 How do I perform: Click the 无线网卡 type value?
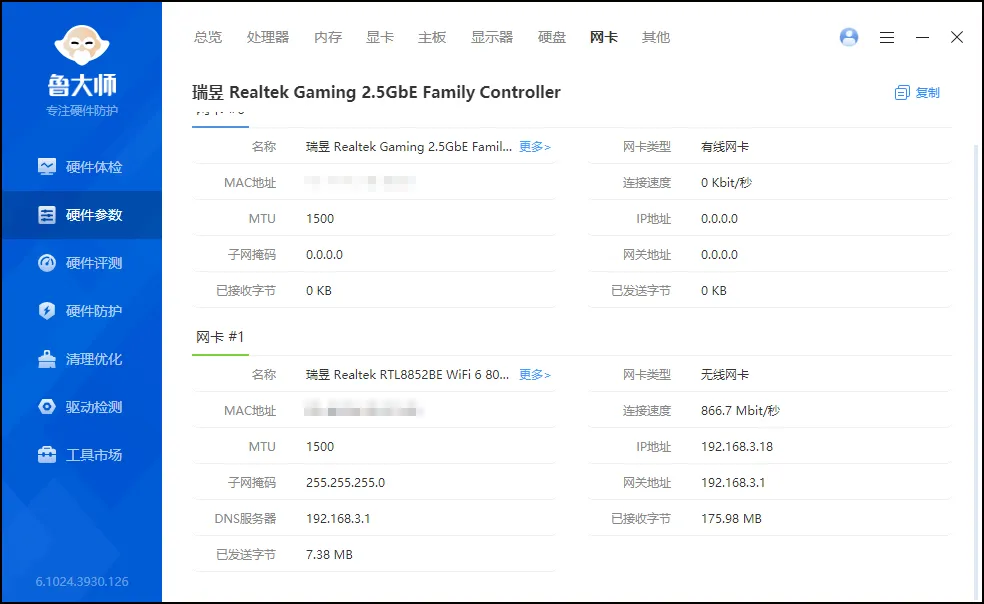pyautogui.click(x=725, y=374)
